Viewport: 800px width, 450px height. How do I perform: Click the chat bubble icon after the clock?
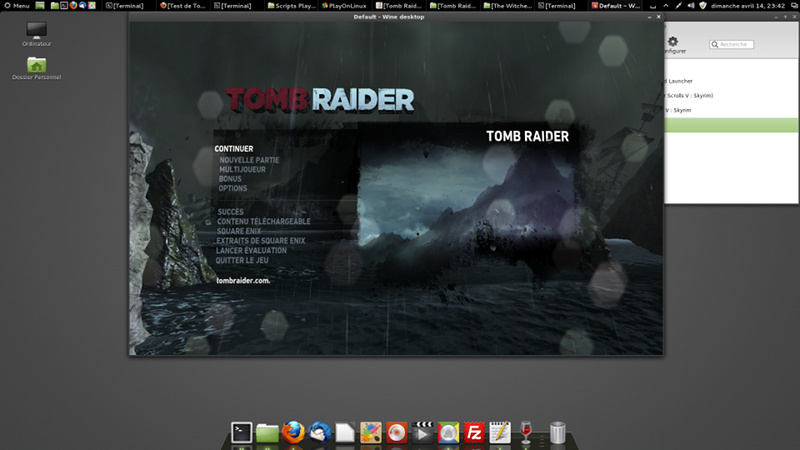coord(794,6)
